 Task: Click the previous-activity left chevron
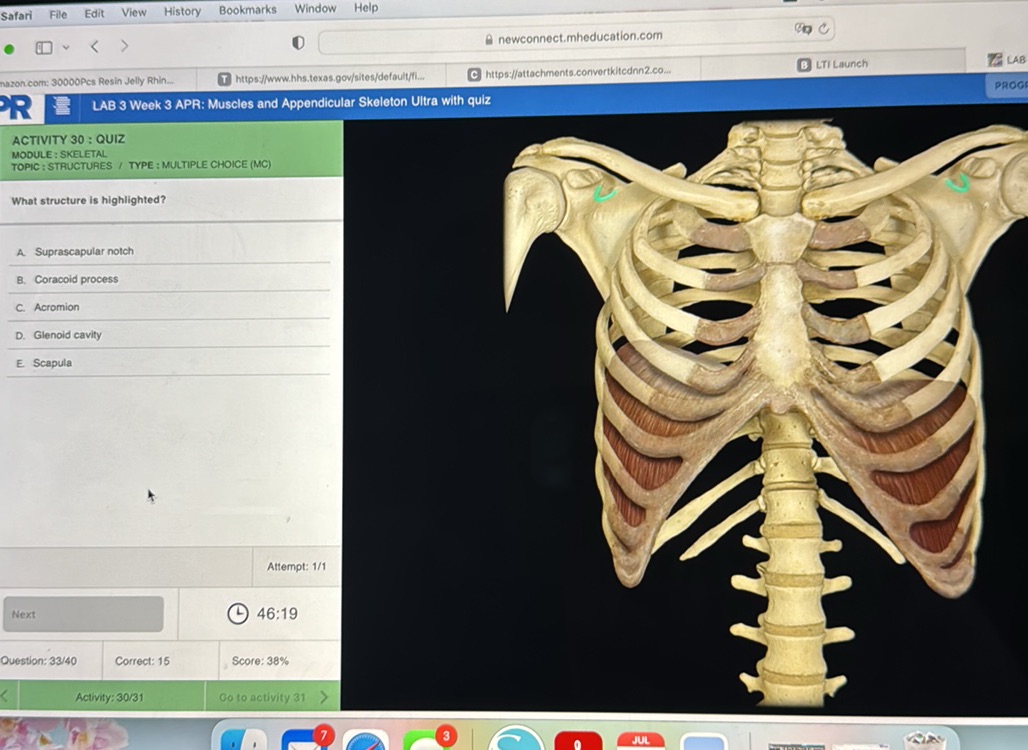click(6, 697)
